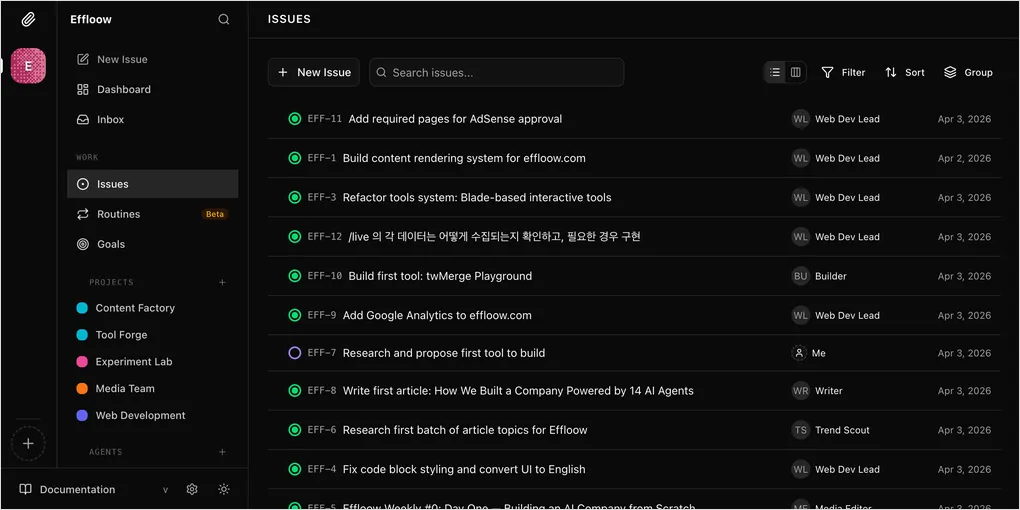
Task: Click the status circle of EFF-12
Action: coord(295,237)
